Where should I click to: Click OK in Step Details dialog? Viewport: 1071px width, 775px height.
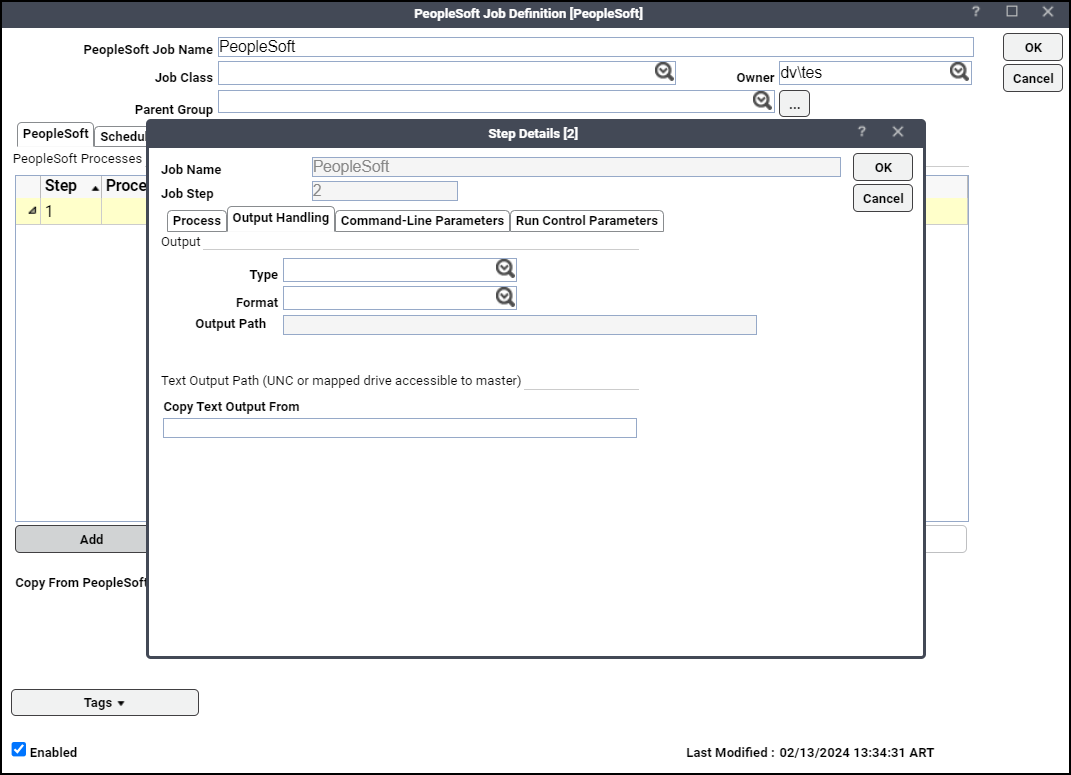click(882, 167)
